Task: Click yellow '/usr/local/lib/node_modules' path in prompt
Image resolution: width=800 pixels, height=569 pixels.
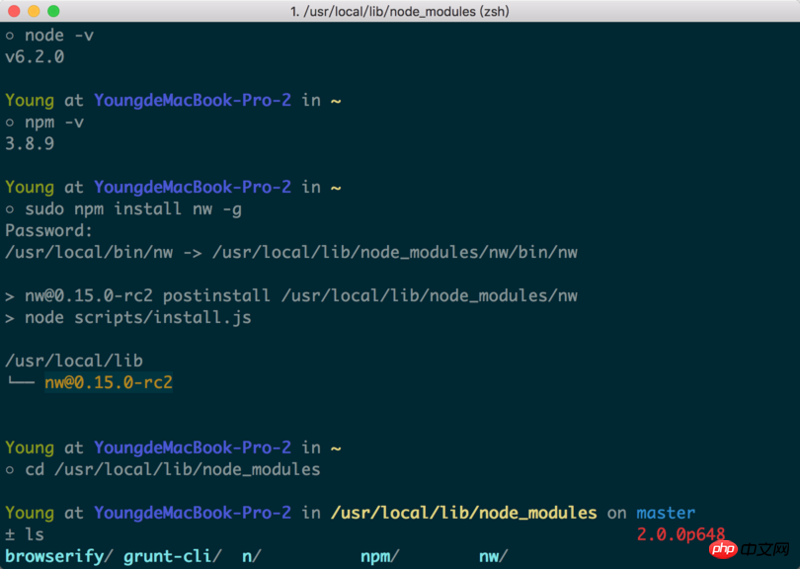Action: [x=464, y=513]
